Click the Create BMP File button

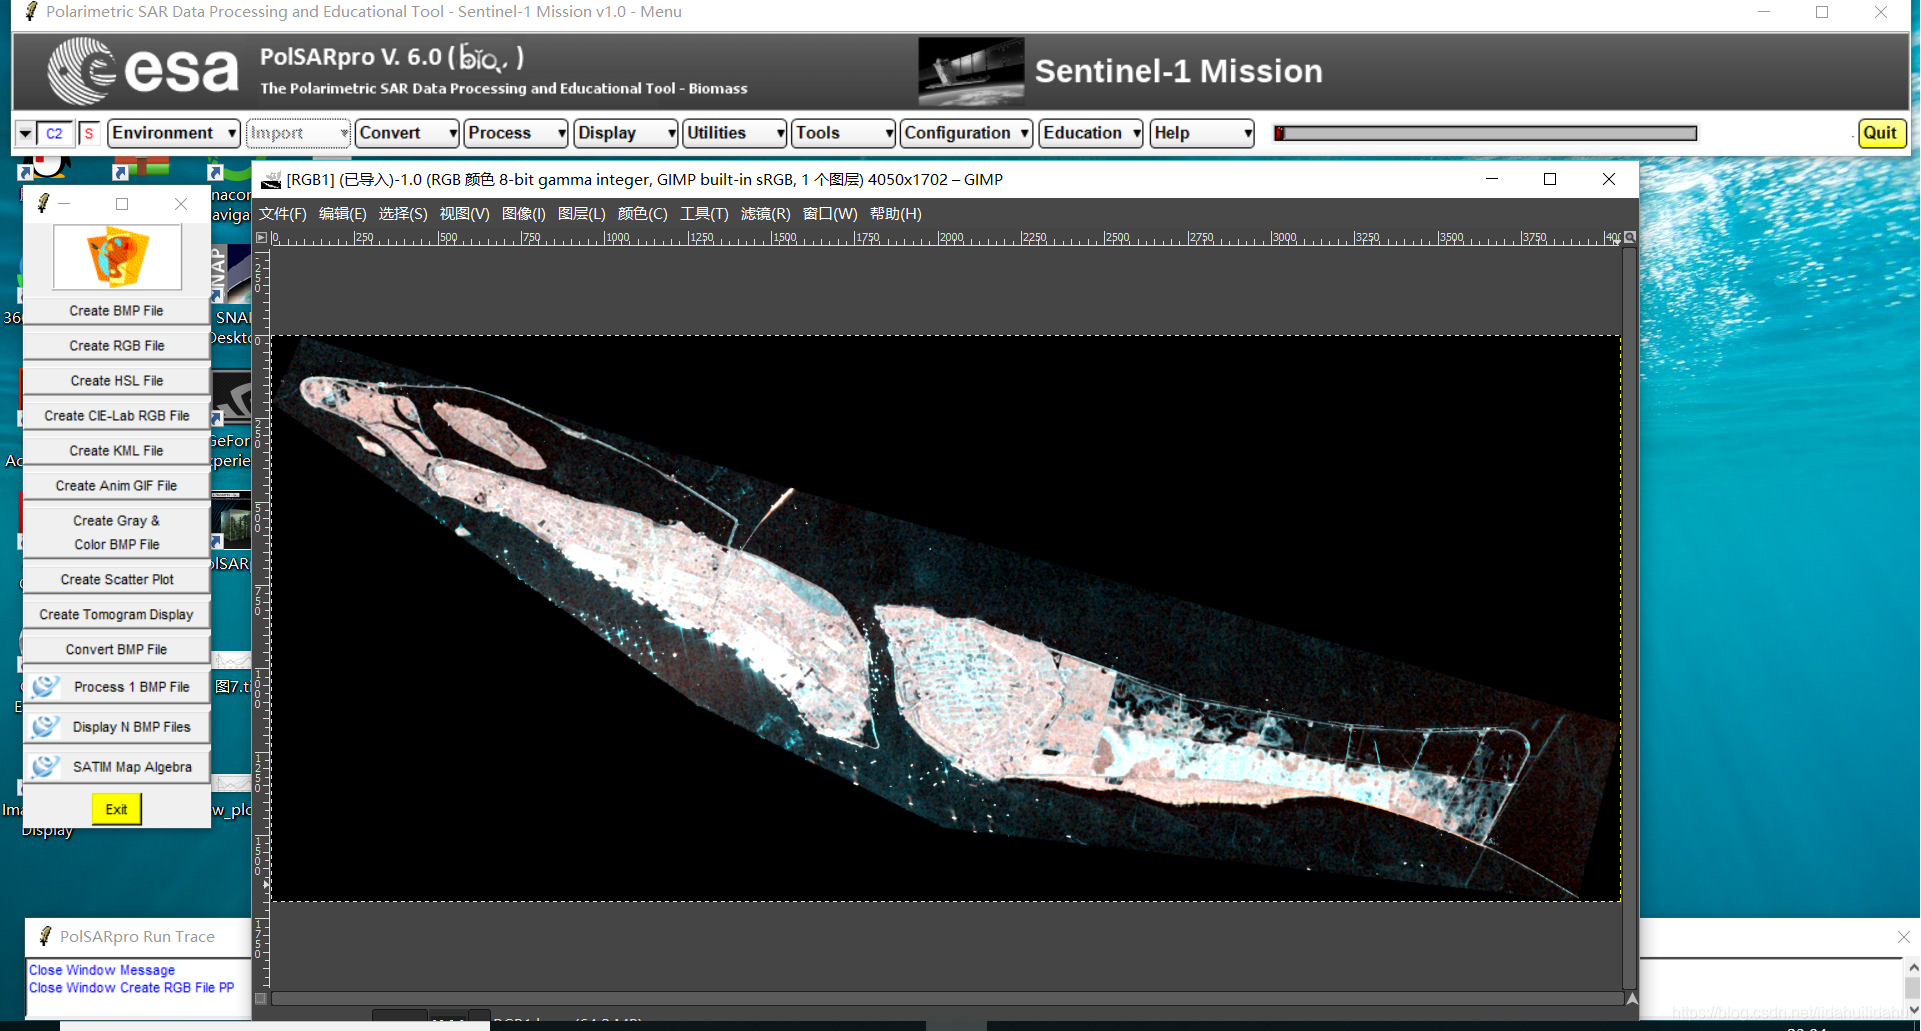[116, 311]
